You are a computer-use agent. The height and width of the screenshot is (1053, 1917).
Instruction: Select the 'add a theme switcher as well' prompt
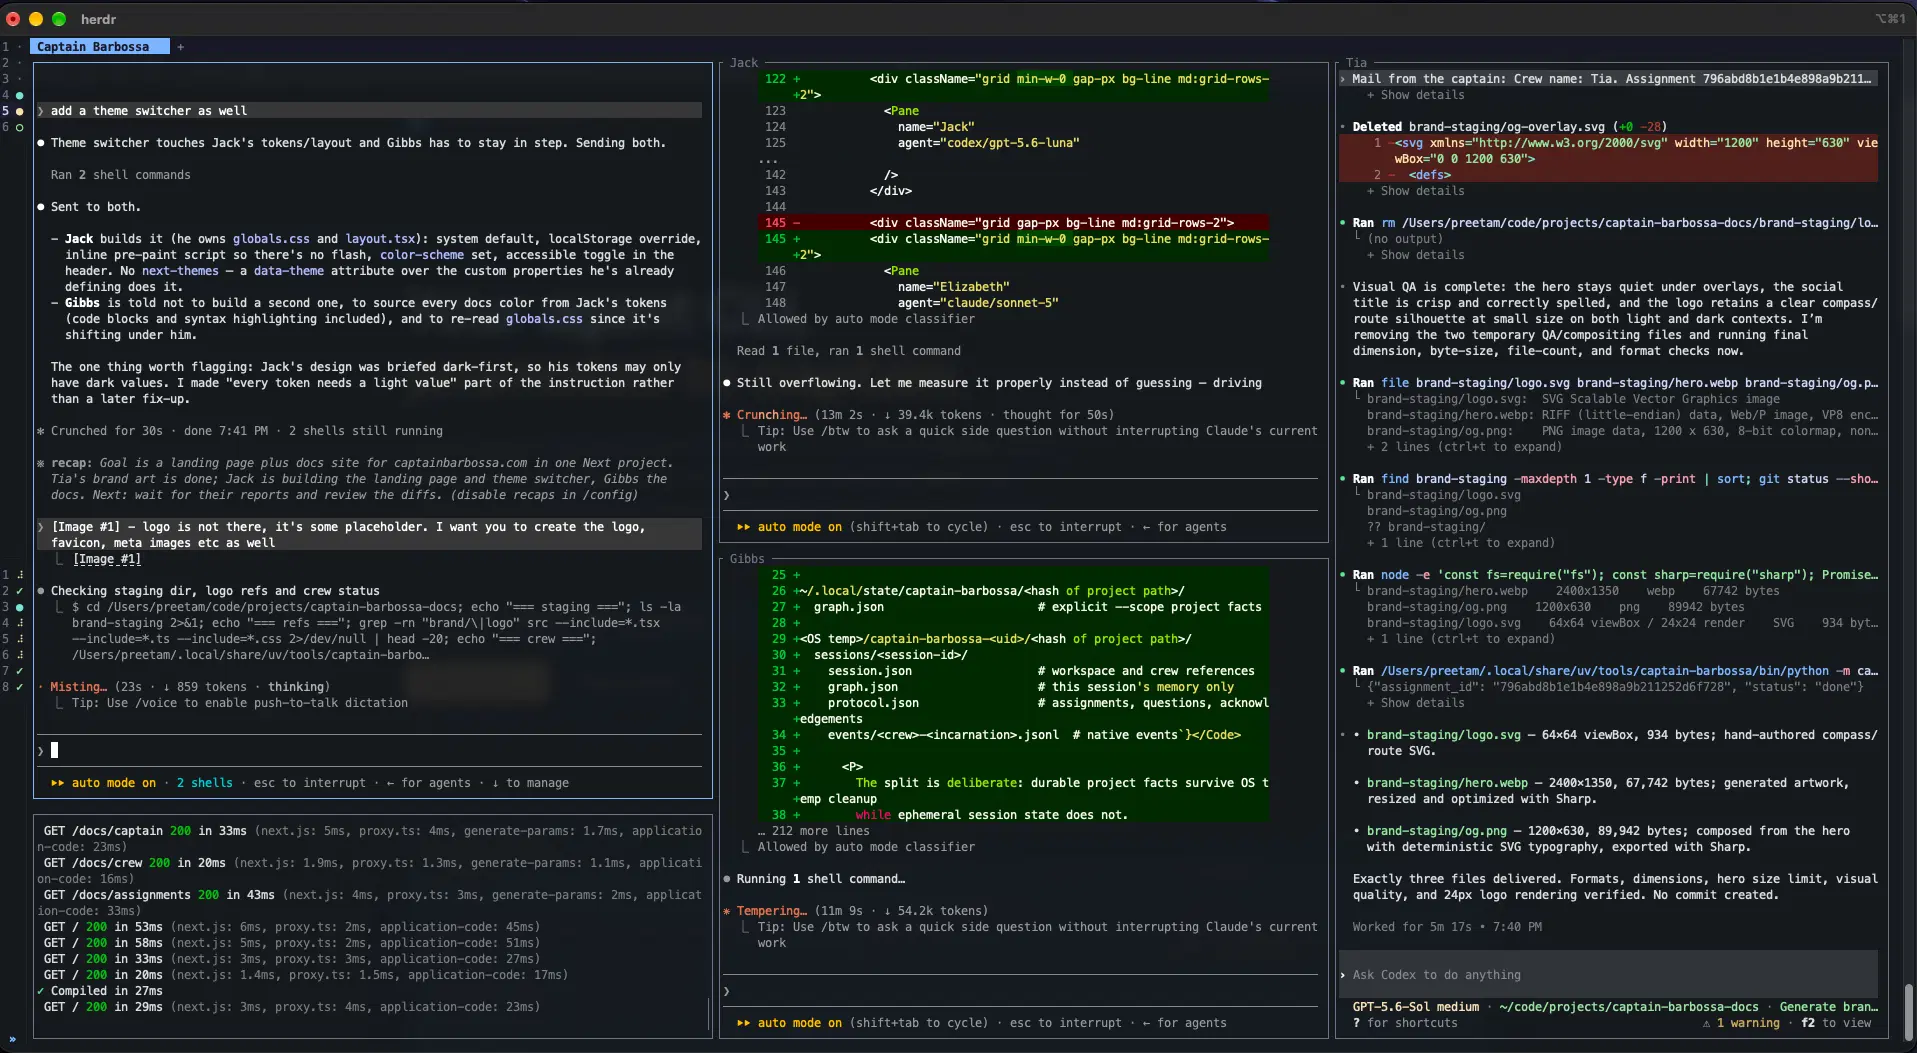tap(369, 111)
